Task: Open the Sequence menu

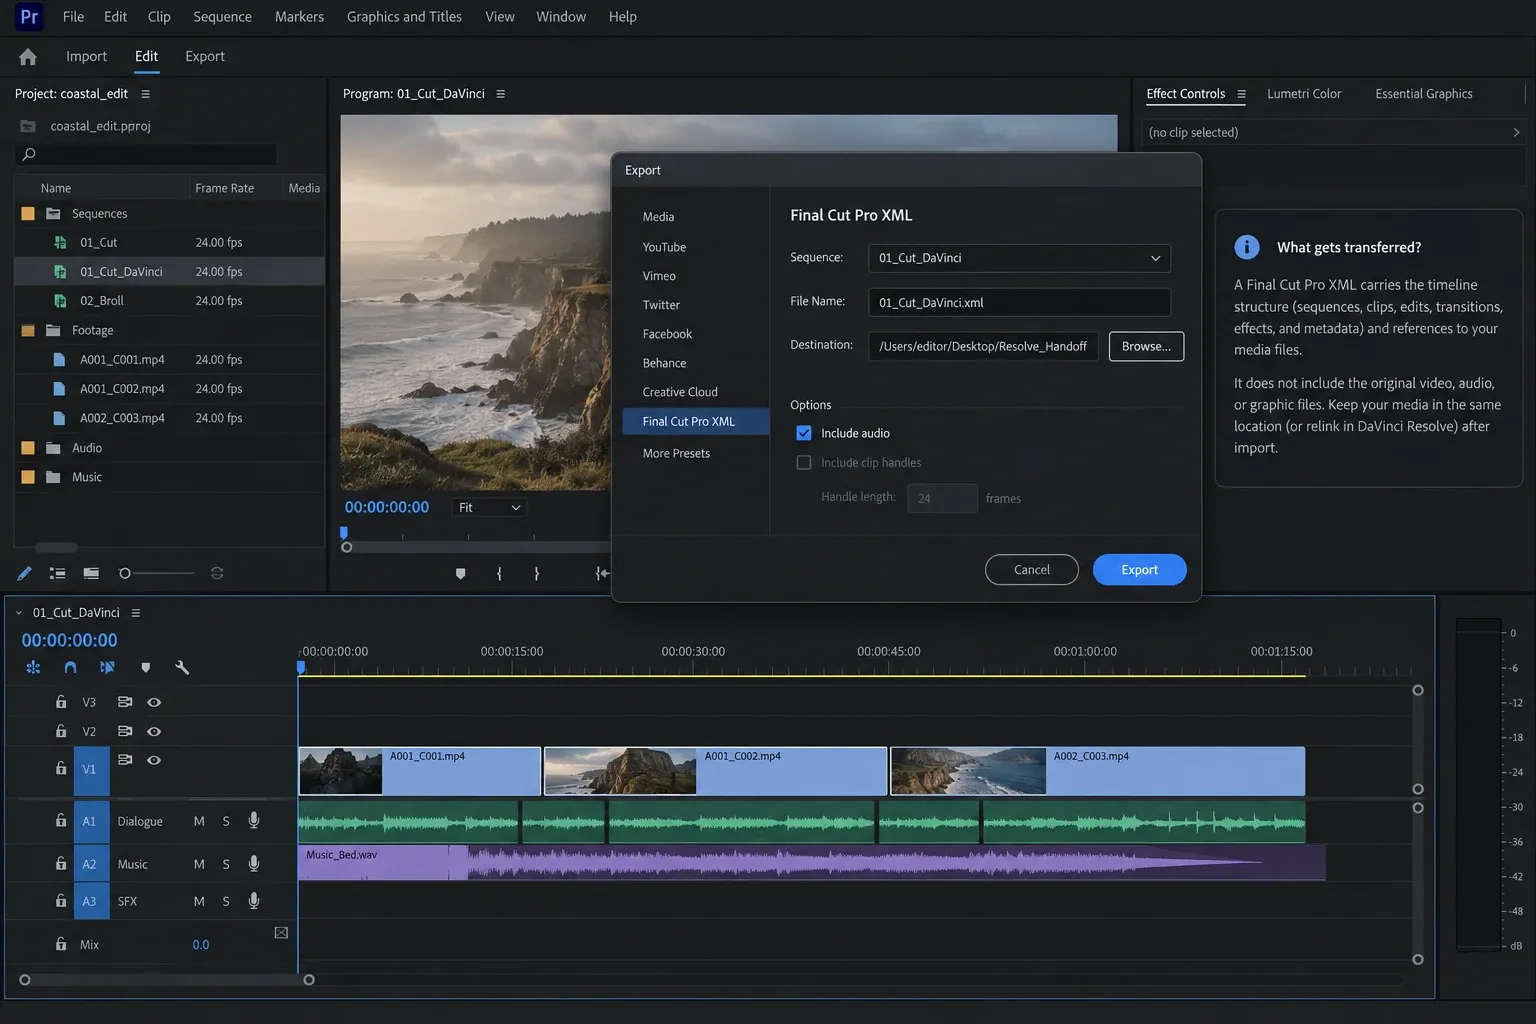Action: pyautogui.click(x=222, y=17)
